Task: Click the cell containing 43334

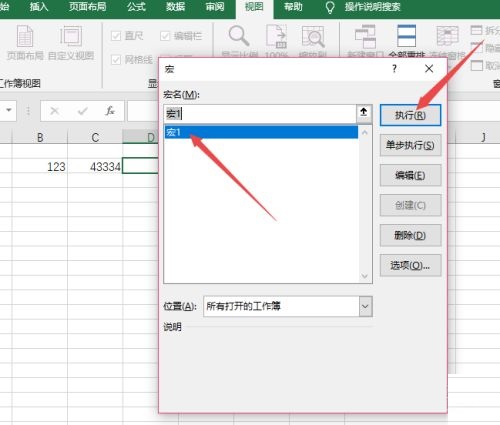Action: (x=95, y=166)
